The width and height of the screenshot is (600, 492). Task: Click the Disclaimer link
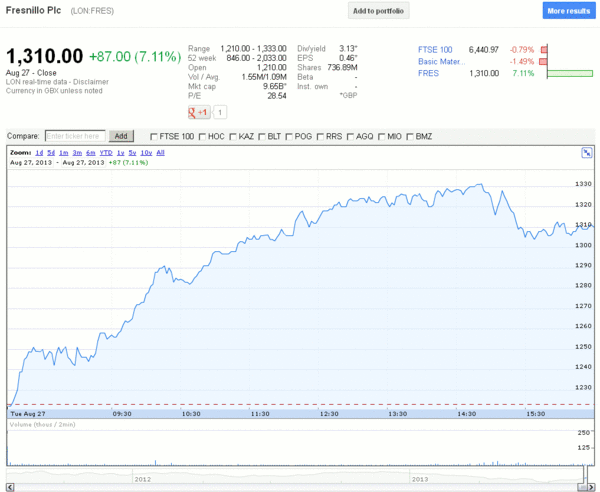91,82
